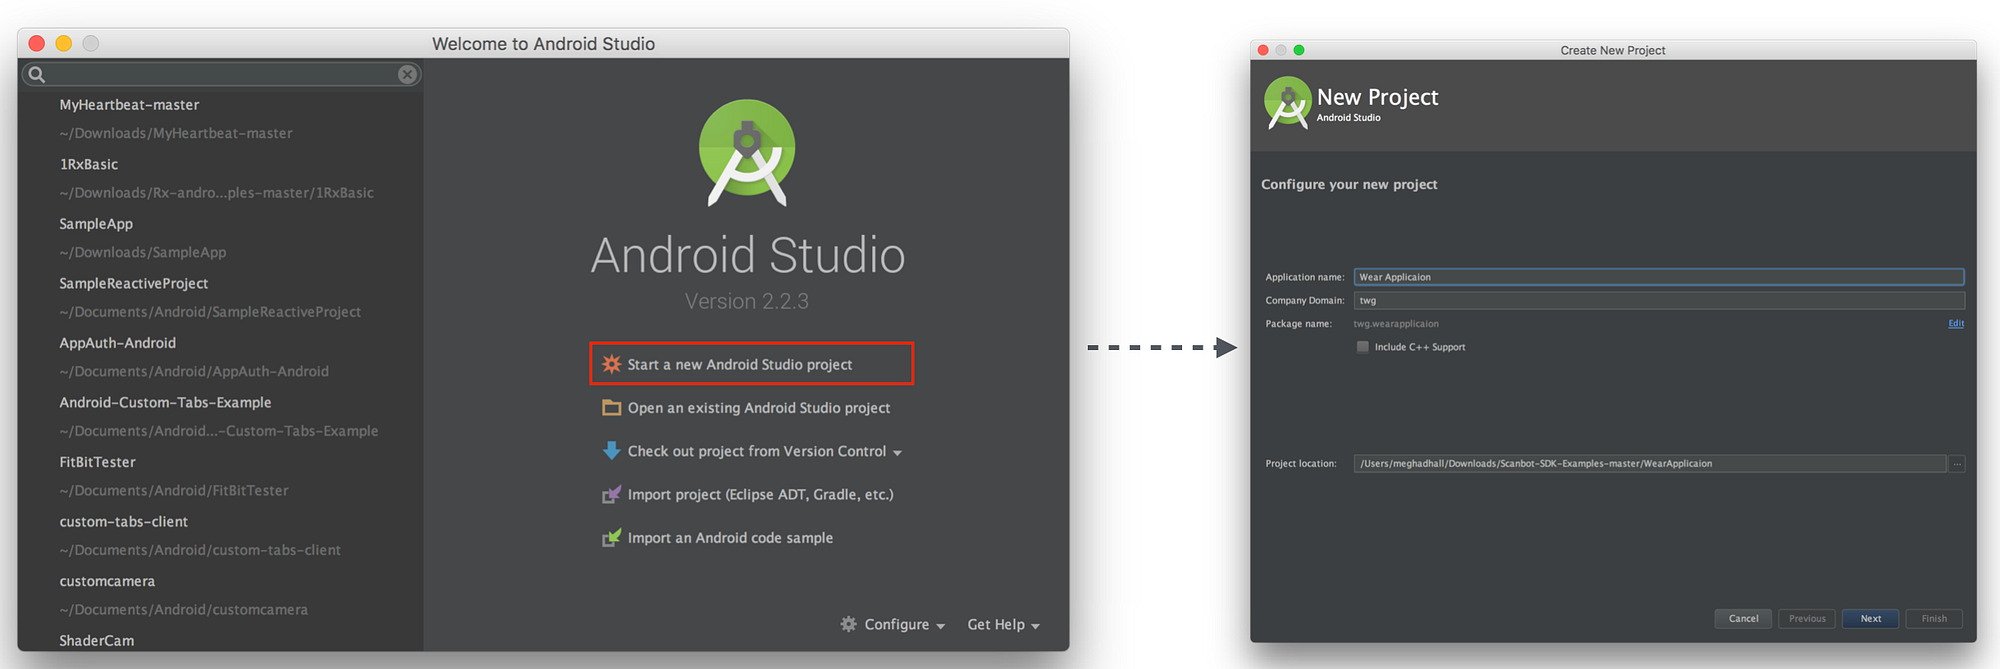
Task: Open the ShaderCam recent project
Action: (x=96, y=641)
